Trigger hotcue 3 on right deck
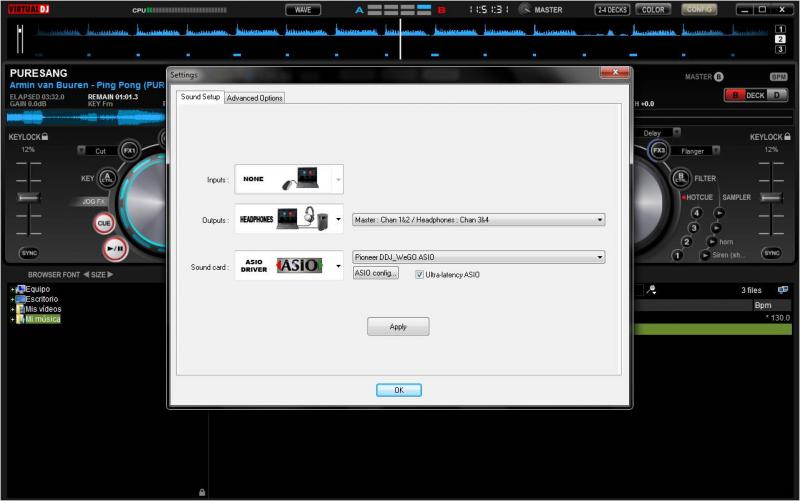The height and width of the screenshot is (501, 800). (693, 228)
